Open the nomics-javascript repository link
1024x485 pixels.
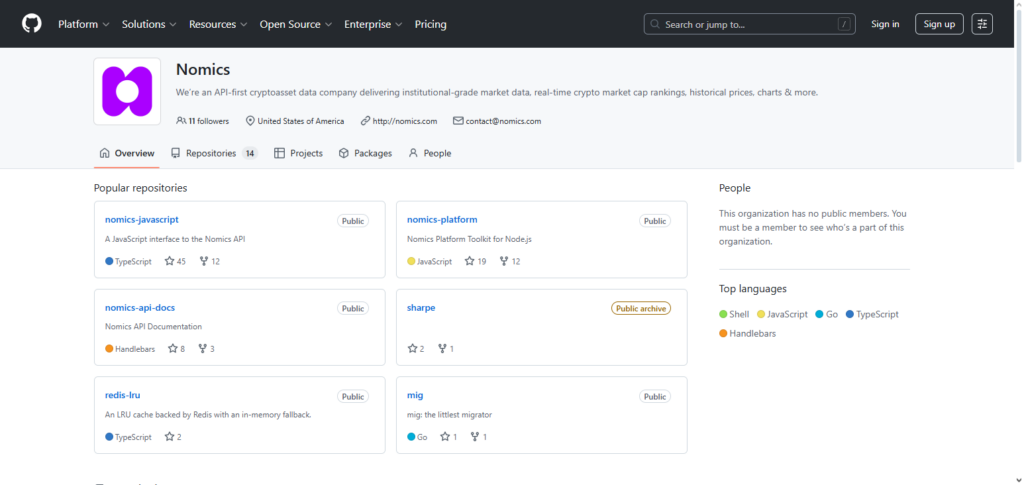coord(141,220)
